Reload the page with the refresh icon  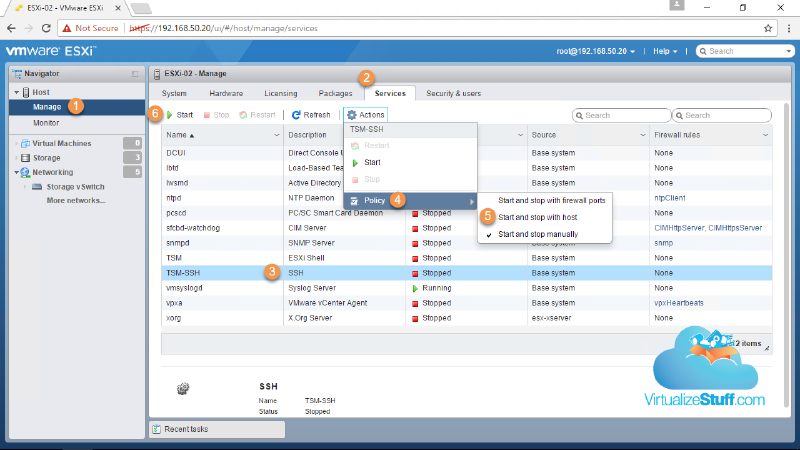[x=46, y=28]
